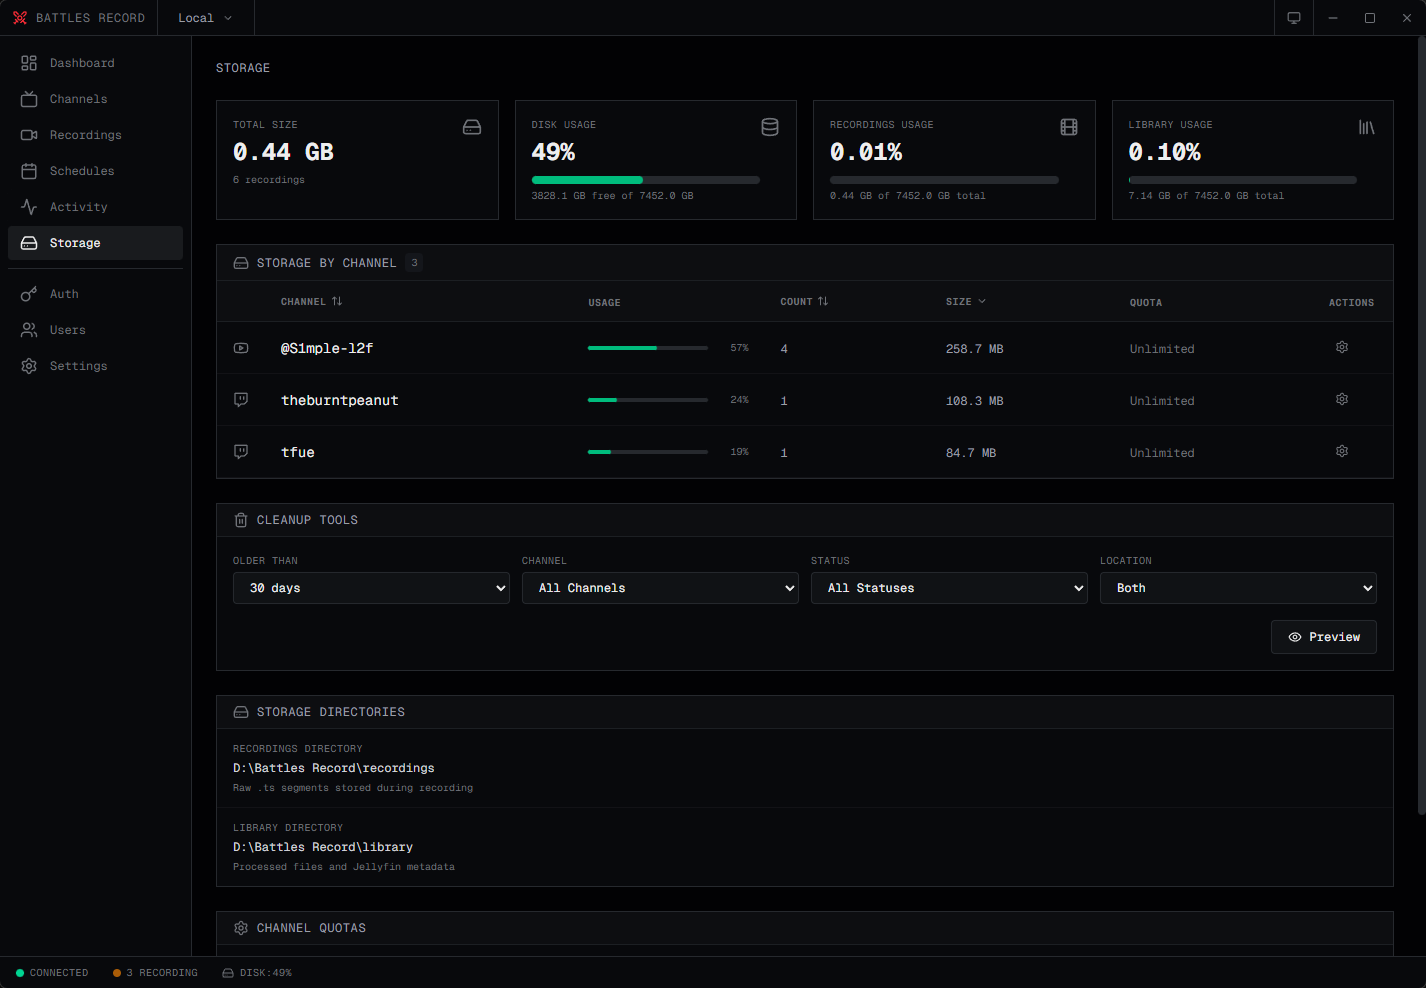Open the Auth section
The image size is (1426, 988).
(x=63, y=294)
